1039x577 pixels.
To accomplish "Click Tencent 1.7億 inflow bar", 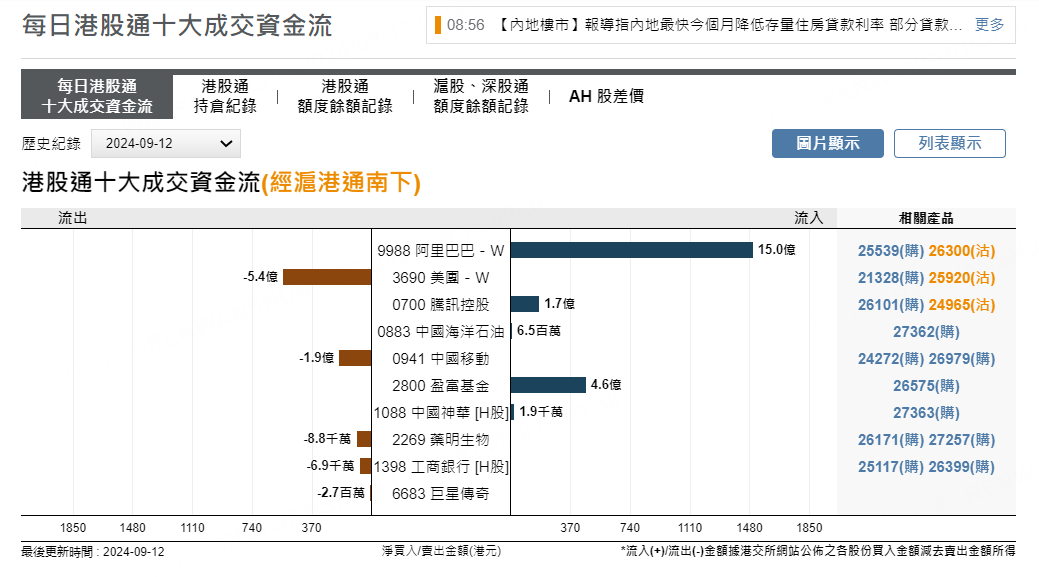I will tap(525, 304).
